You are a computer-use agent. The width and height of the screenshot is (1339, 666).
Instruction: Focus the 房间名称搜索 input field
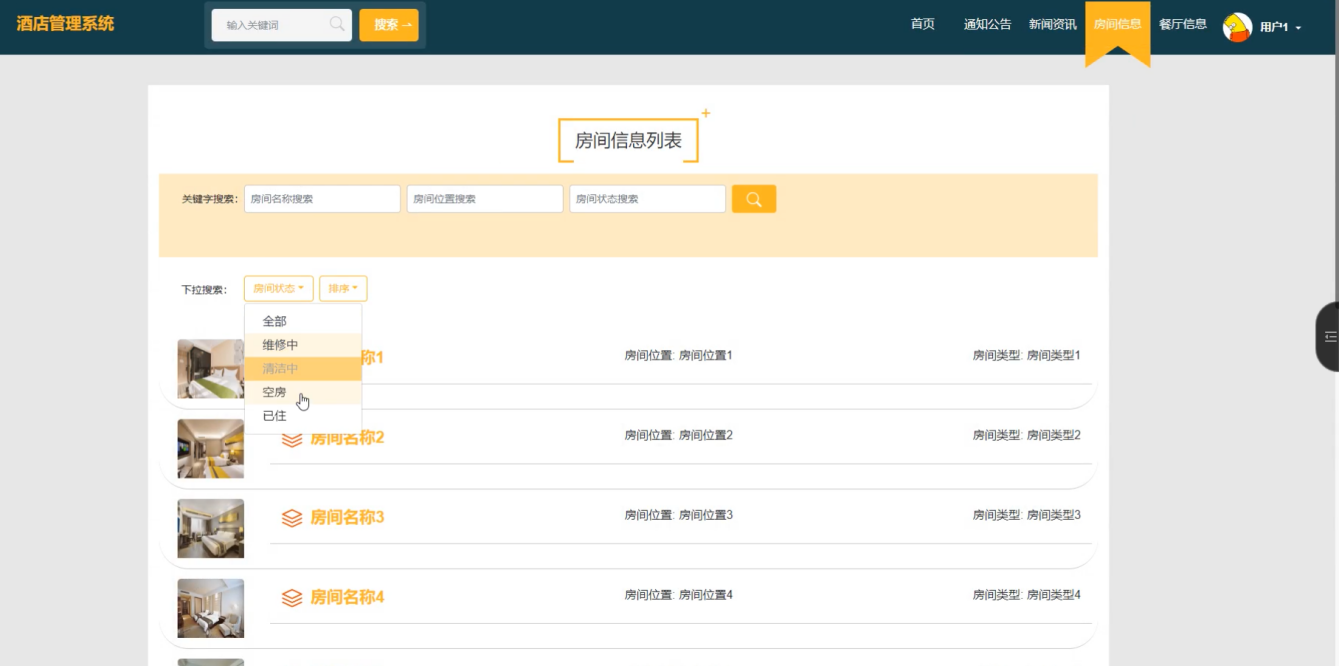(322, 199)
